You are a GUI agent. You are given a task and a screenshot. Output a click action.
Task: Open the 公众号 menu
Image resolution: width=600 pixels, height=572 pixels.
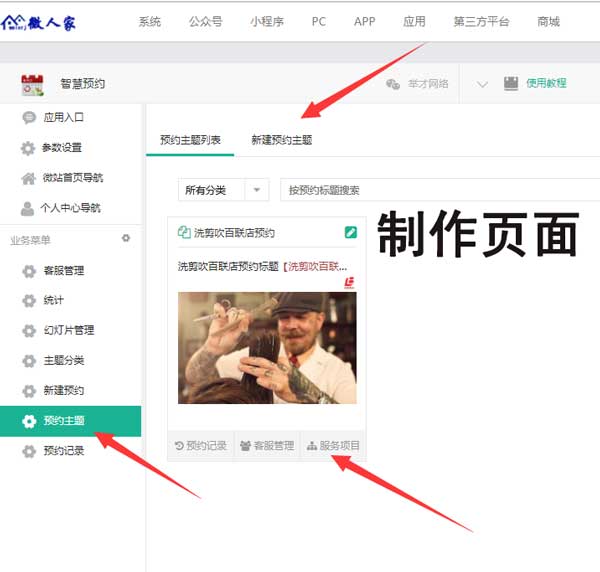tap(205, 22)
